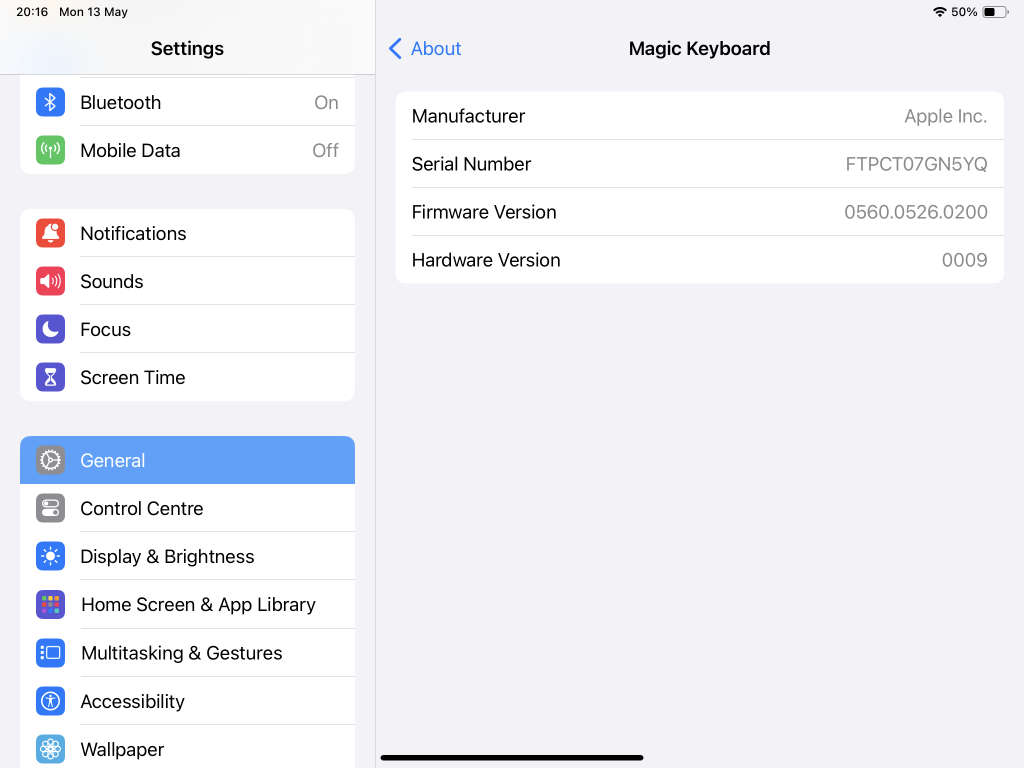Viewport: 1024px width, 768px height.
Task: Open General settings in sidebar
Action: 187,460
